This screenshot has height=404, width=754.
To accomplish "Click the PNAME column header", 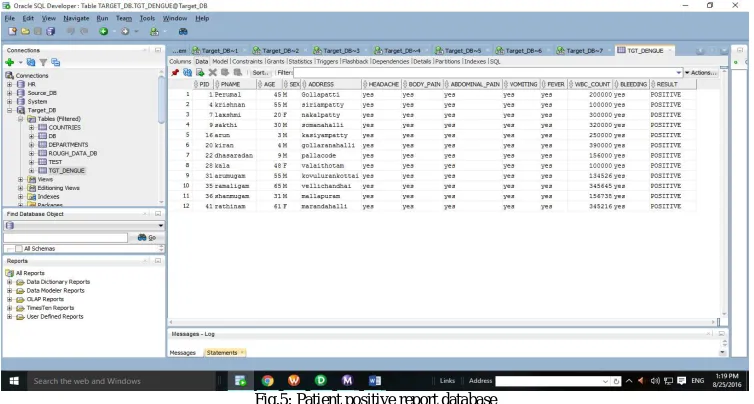I will [x=235, y=84].
